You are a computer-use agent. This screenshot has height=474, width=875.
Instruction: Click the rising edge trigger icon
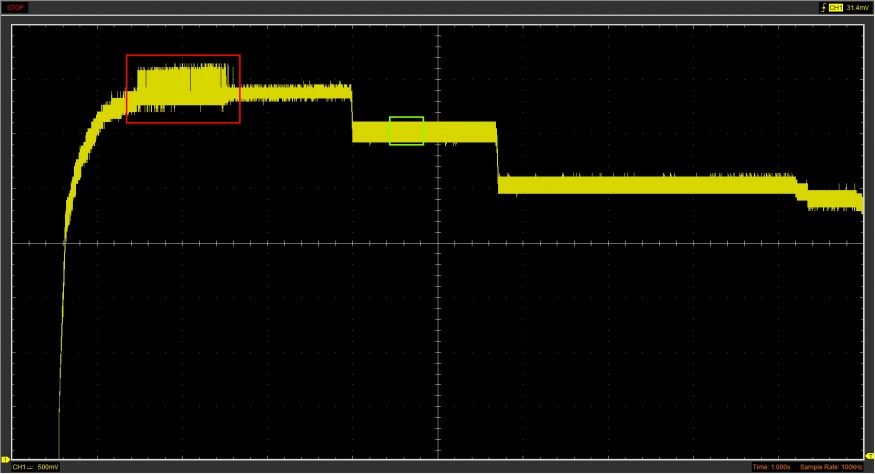[x=823, y=7]
